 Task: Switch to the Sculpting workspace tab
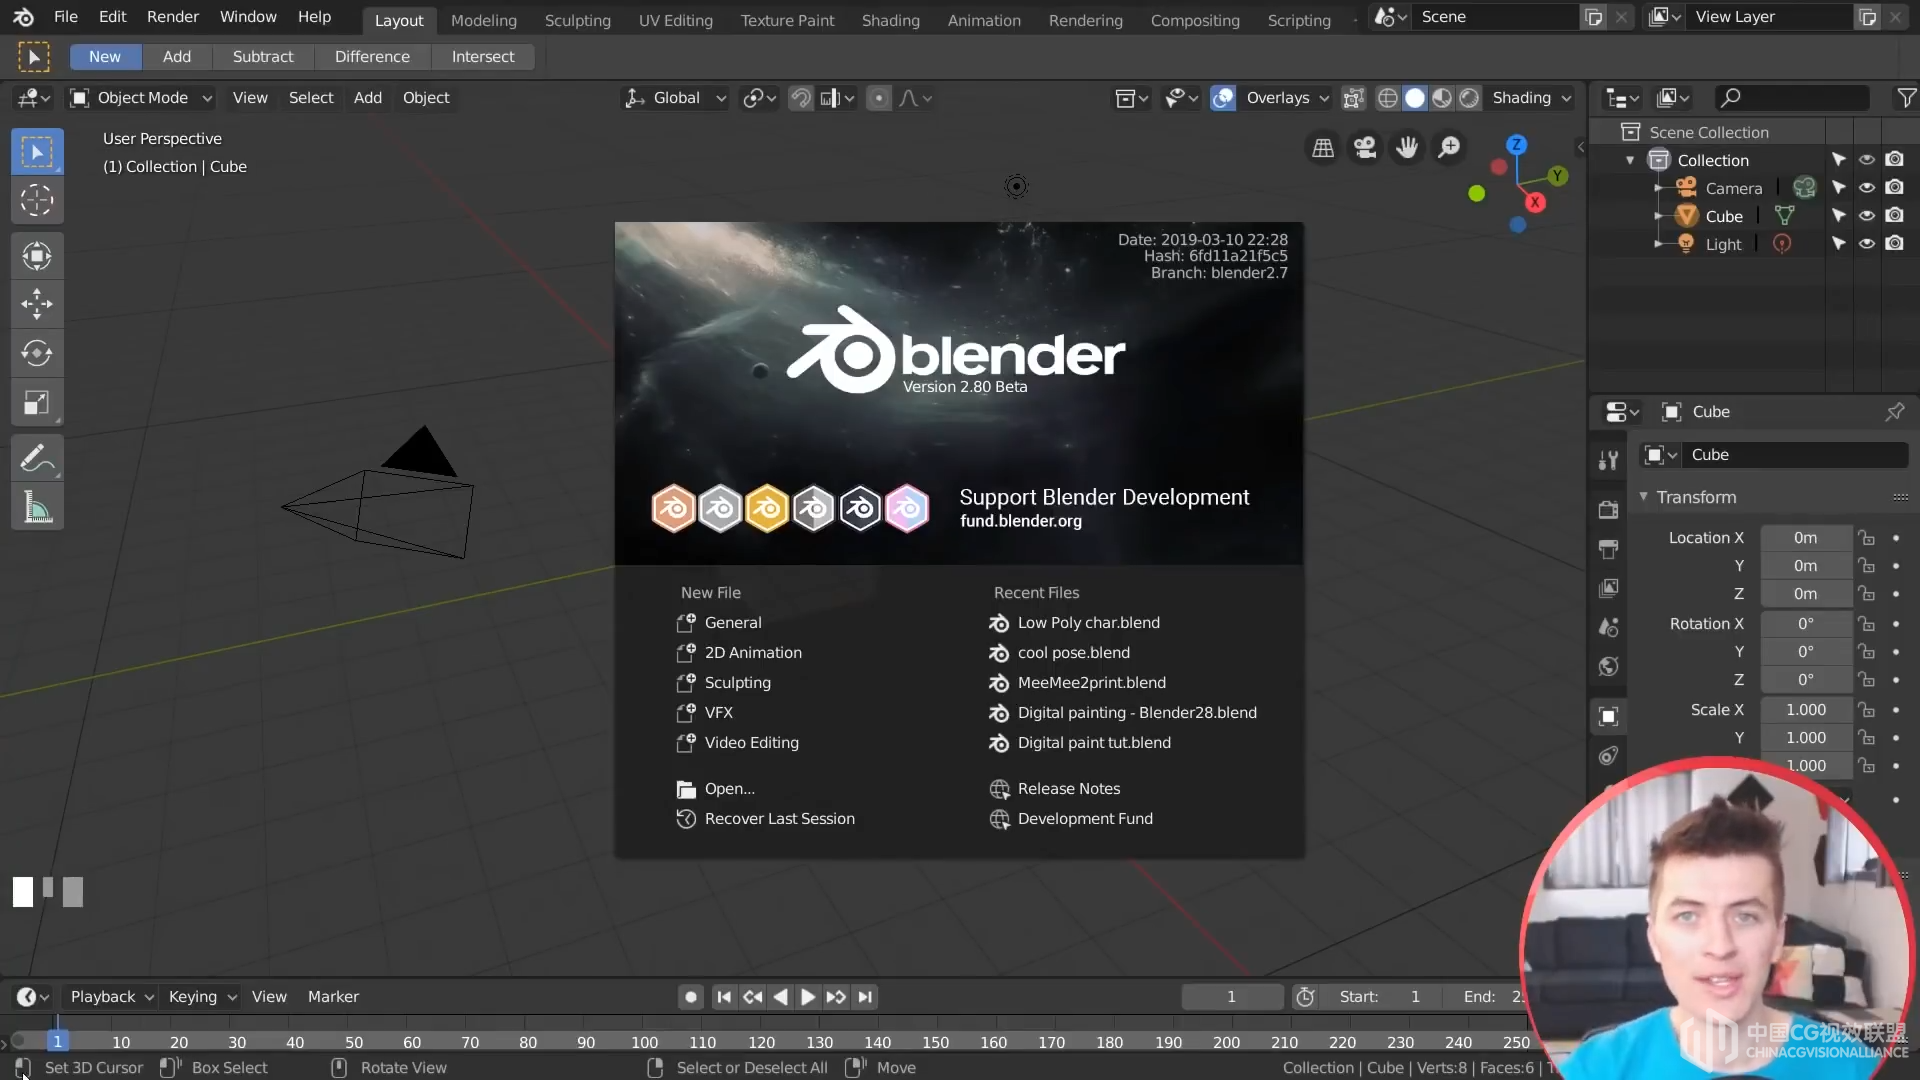click(x=578, y=20)
